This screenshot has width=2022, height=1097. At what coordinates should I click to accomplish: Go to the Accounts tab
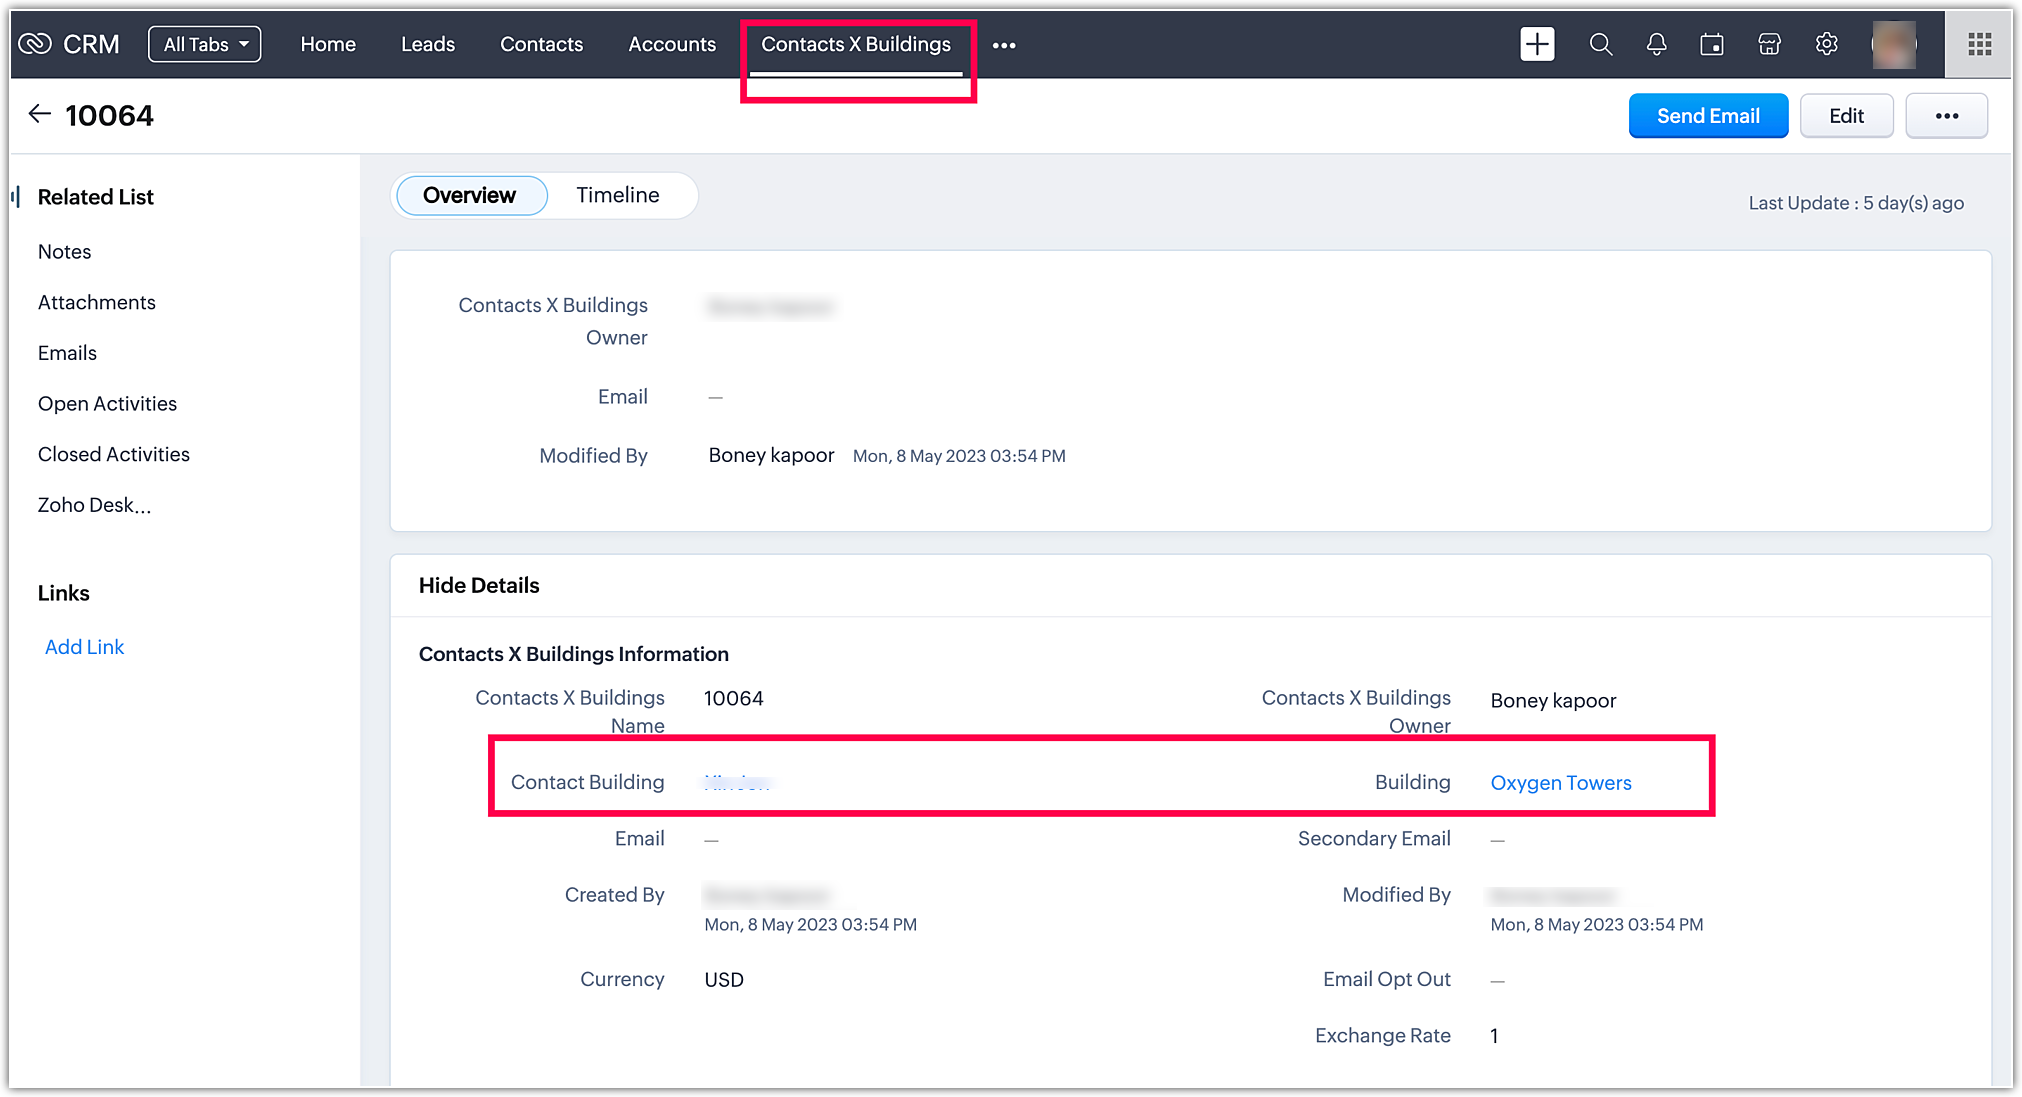click(672, 44)
